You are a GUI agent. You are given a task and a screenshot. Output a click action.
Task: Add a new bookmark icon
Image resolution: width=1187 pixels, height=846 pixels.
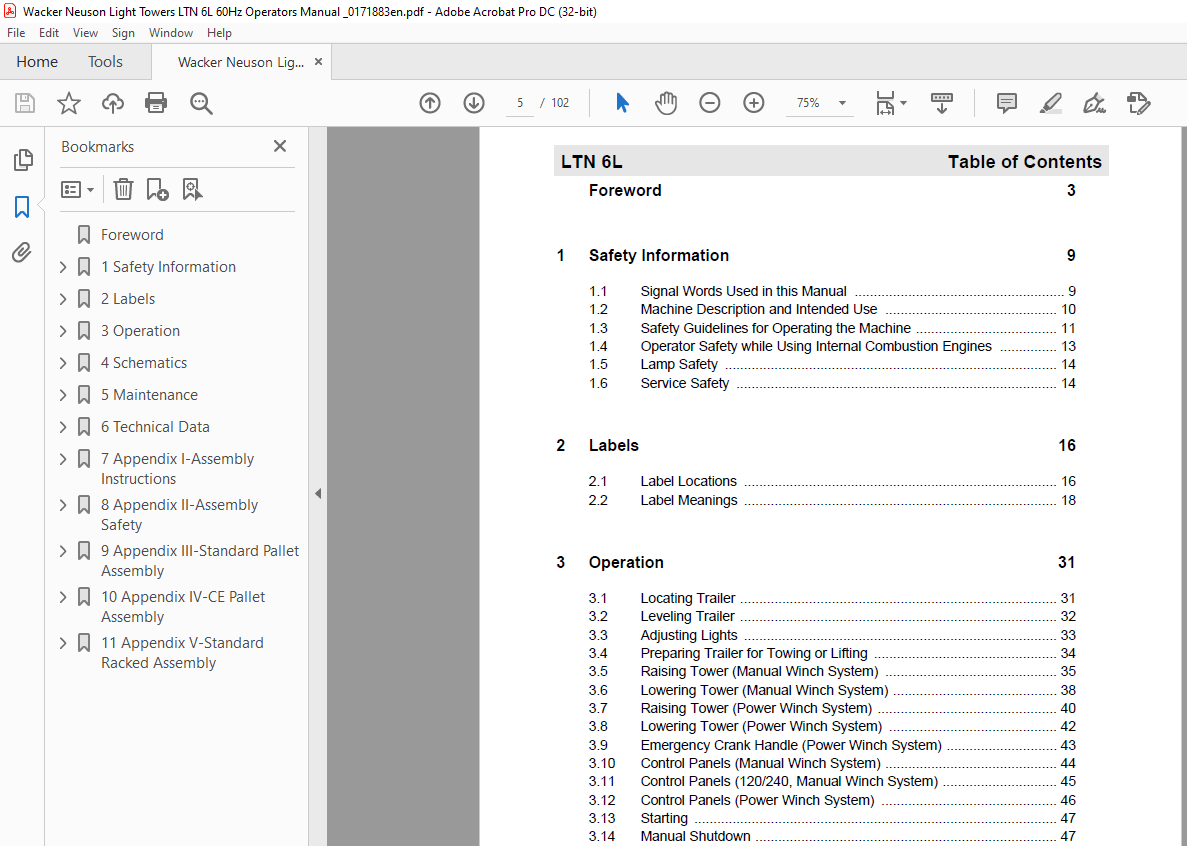coord(157,189)
